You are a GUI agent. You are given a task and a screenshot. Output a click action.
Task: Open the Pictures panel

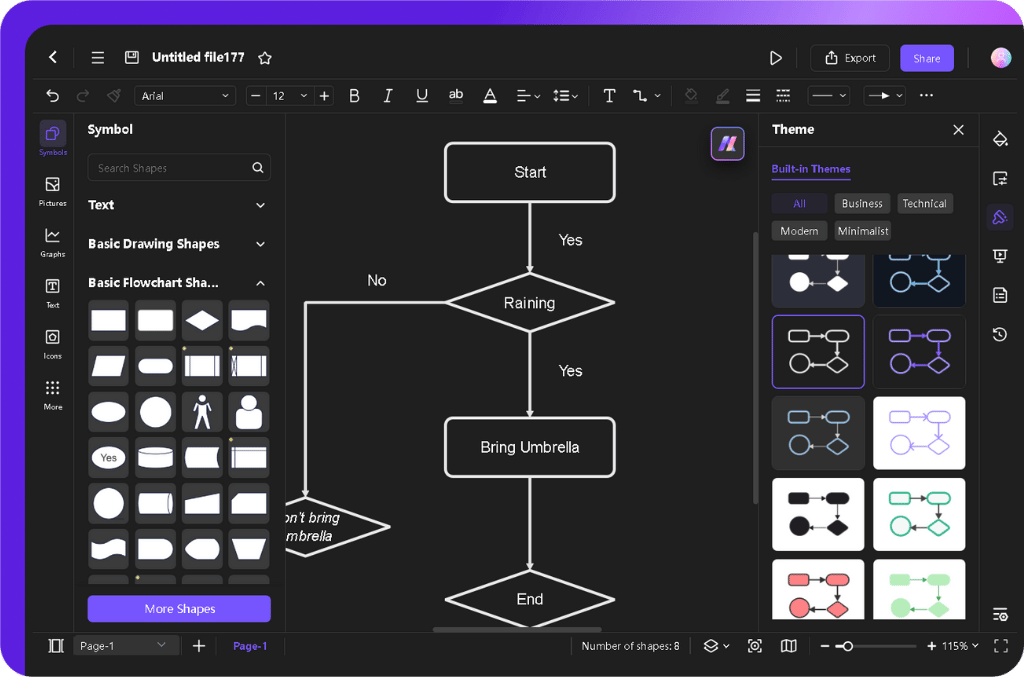[52, 190]
